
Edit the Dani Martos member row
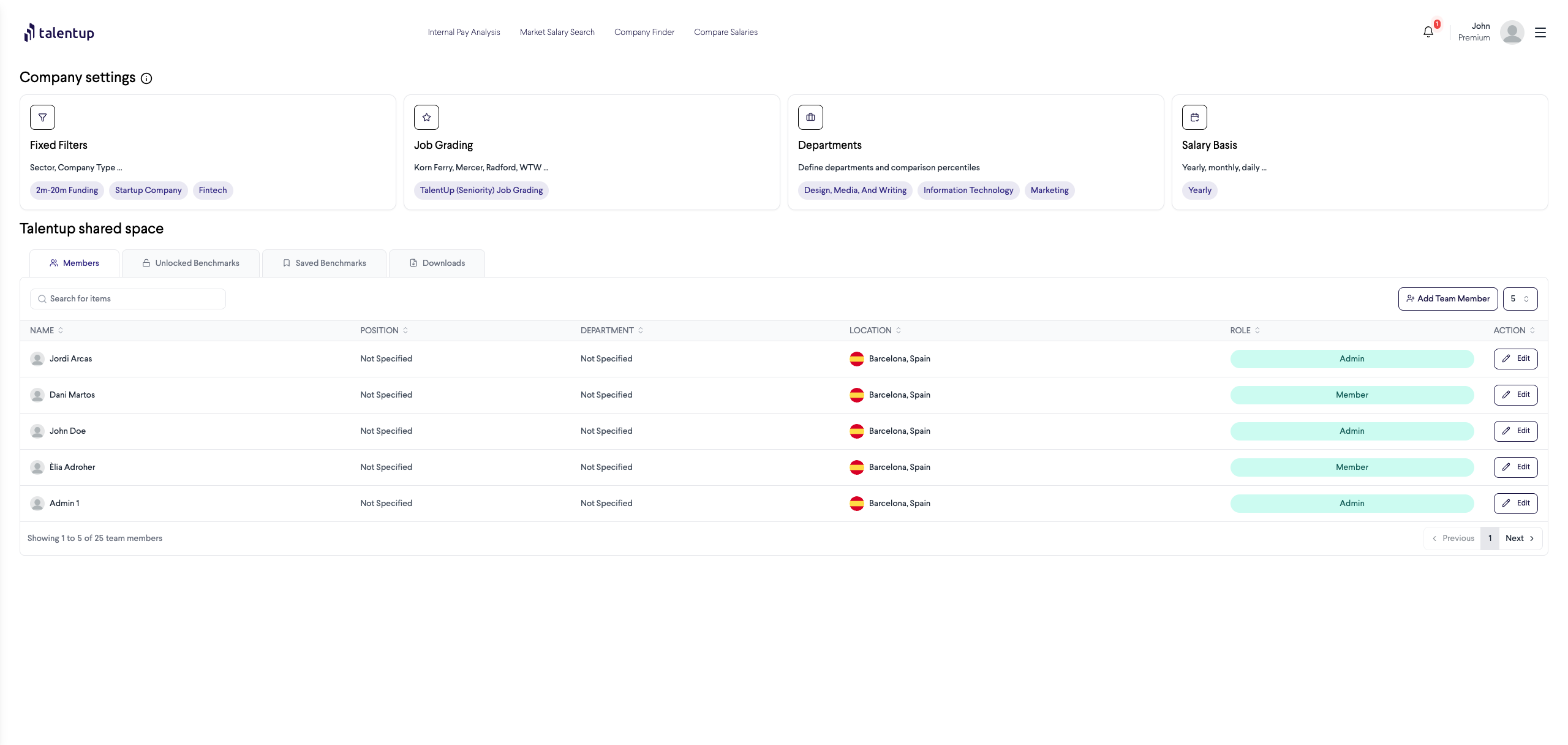coord(1515,395)
